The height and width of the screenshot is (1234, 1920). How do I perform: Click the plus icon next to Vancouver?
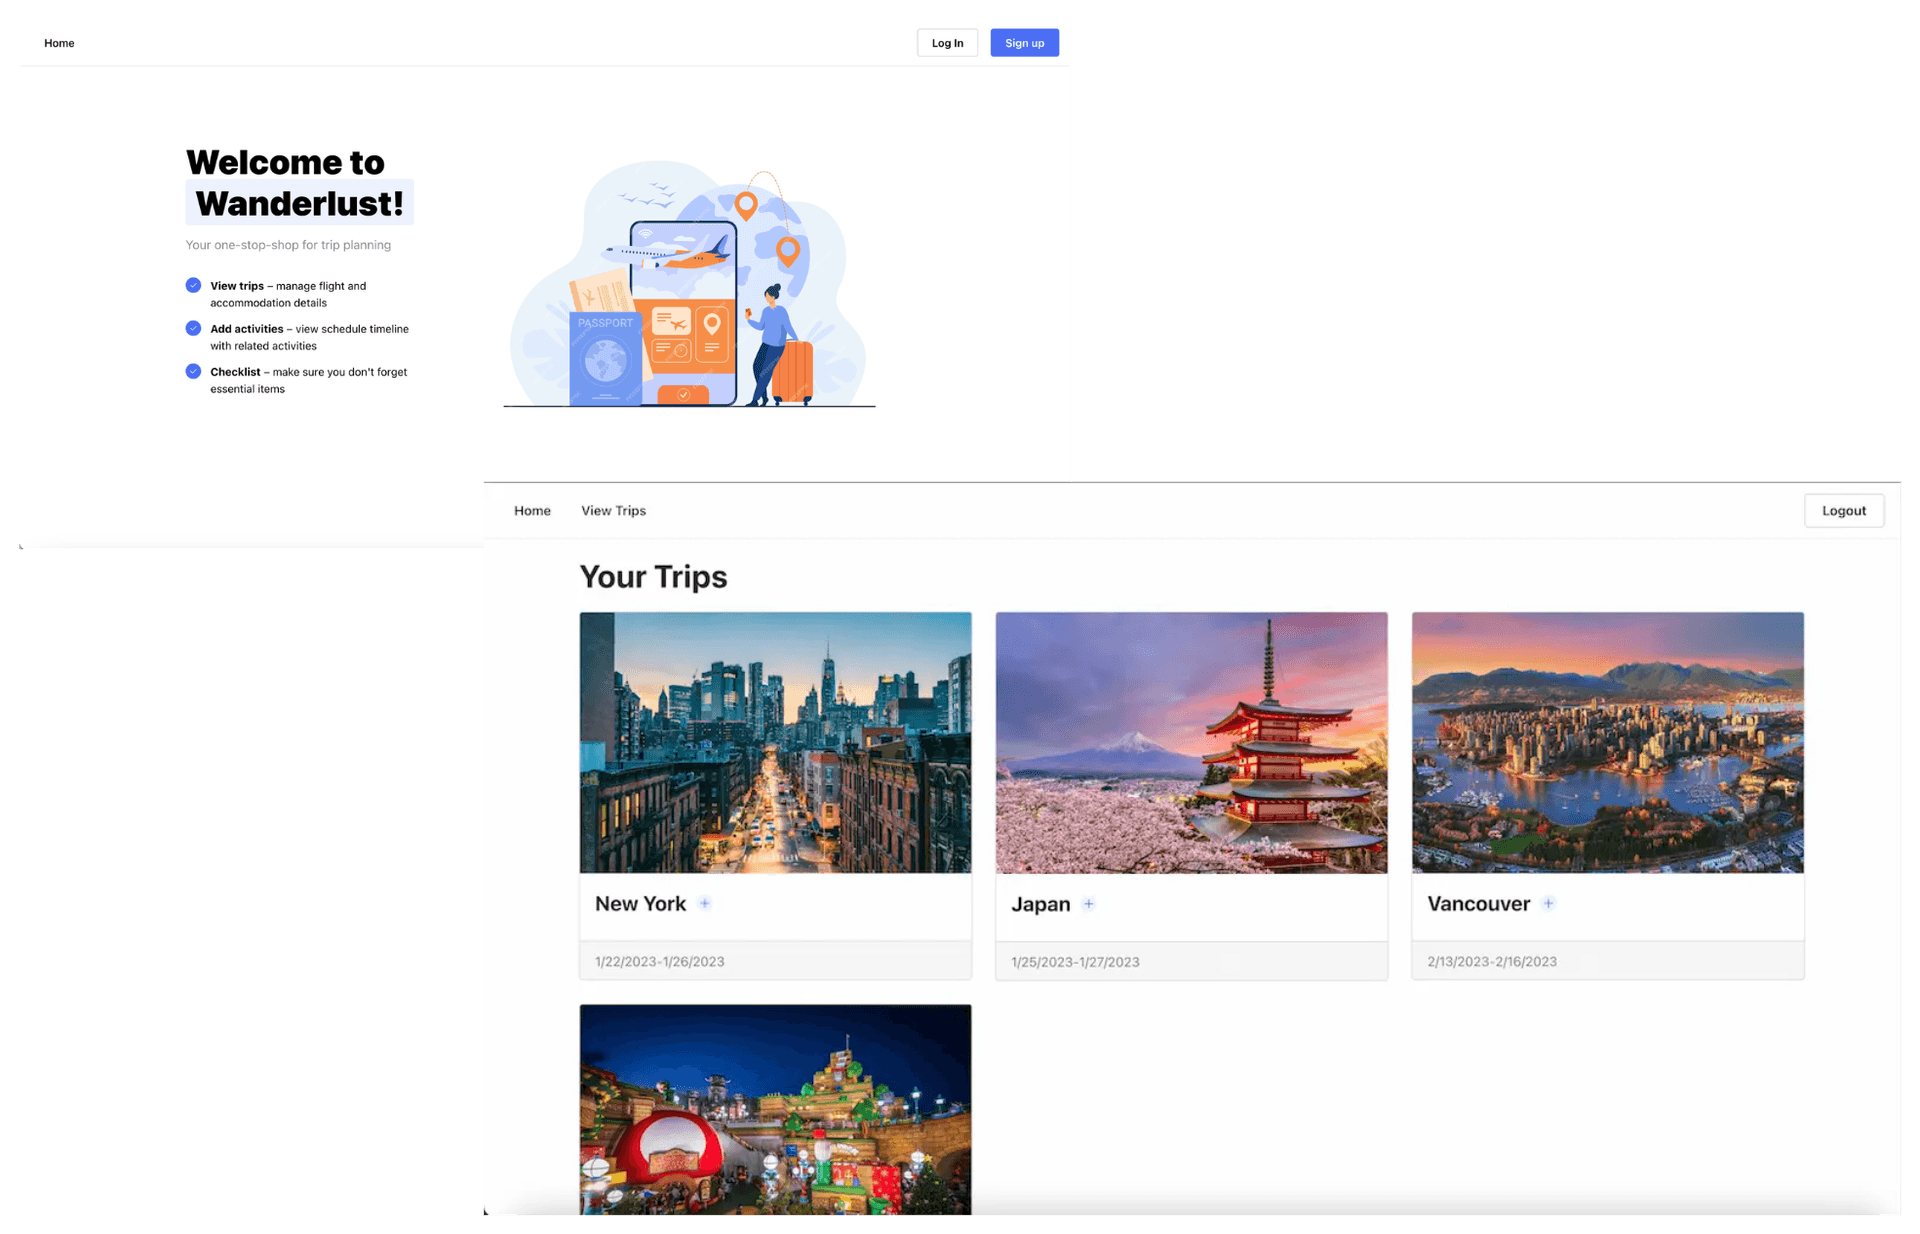coord(1548,903)
